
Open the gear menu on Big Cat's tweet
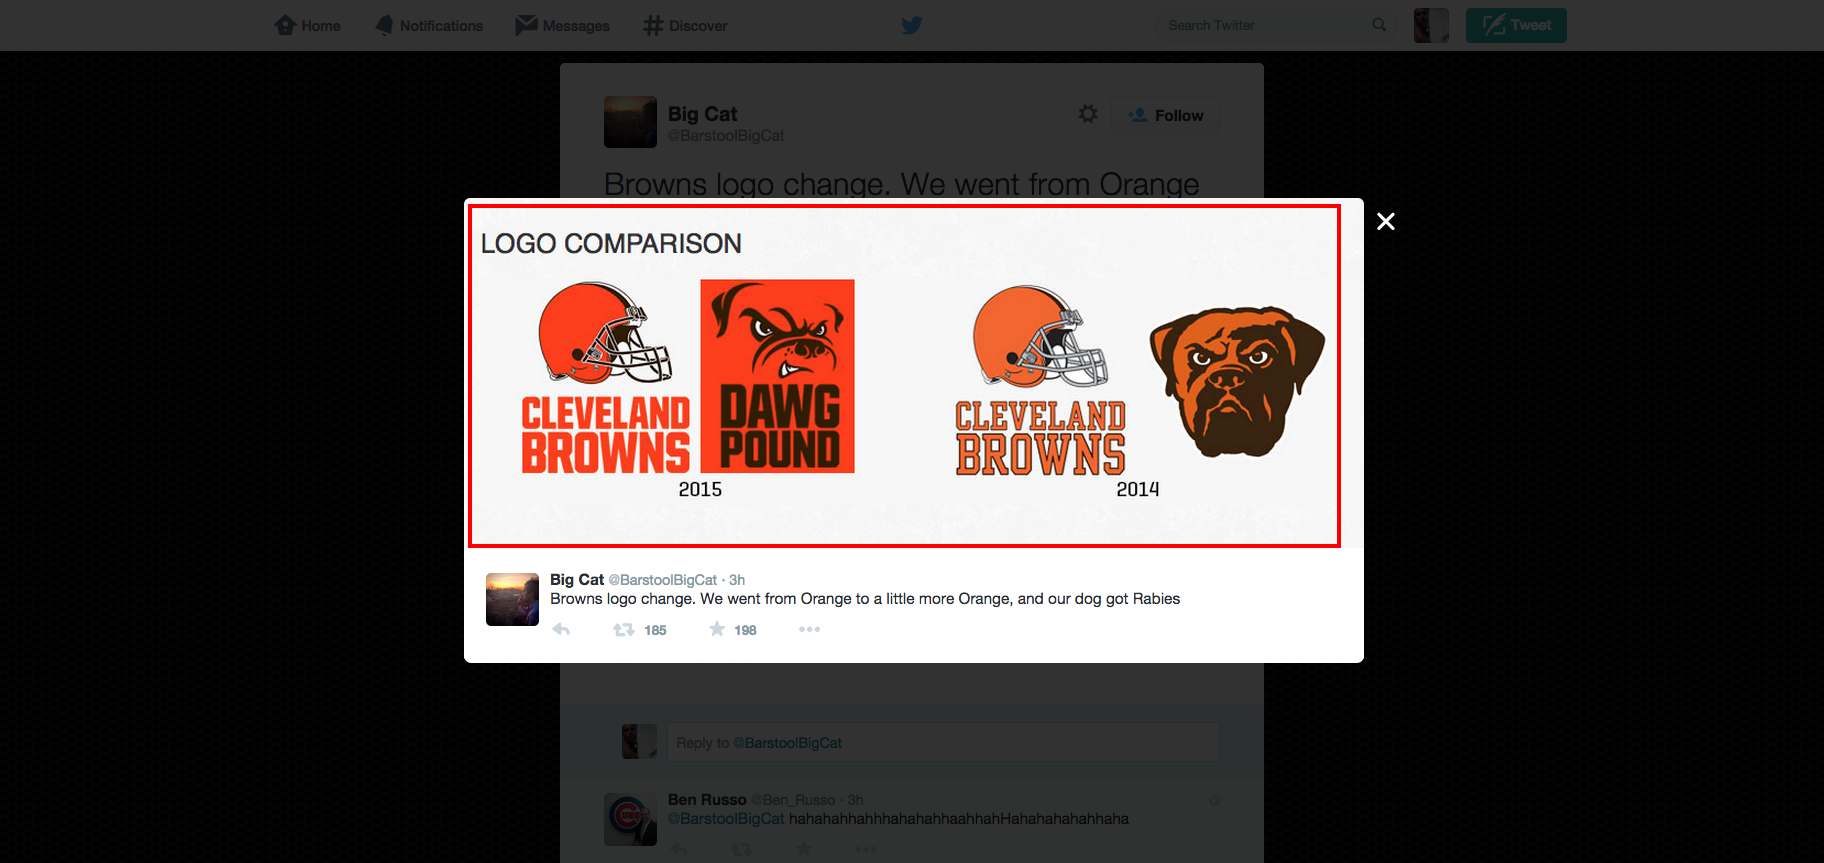pos(1088,114)
